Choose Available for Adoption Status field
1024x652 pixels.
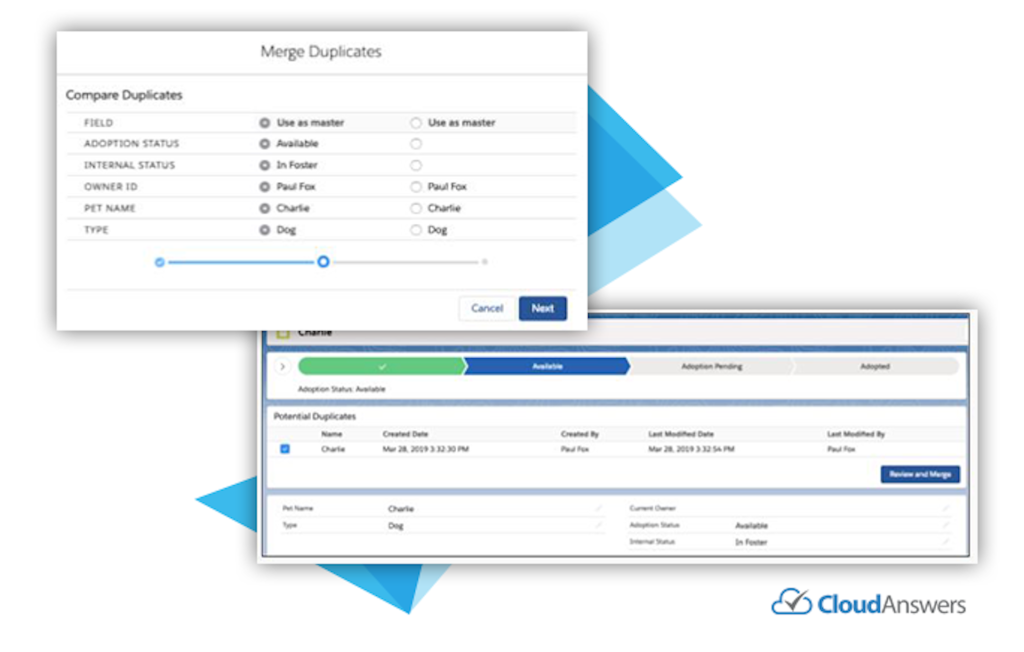[x=265, y=144]
